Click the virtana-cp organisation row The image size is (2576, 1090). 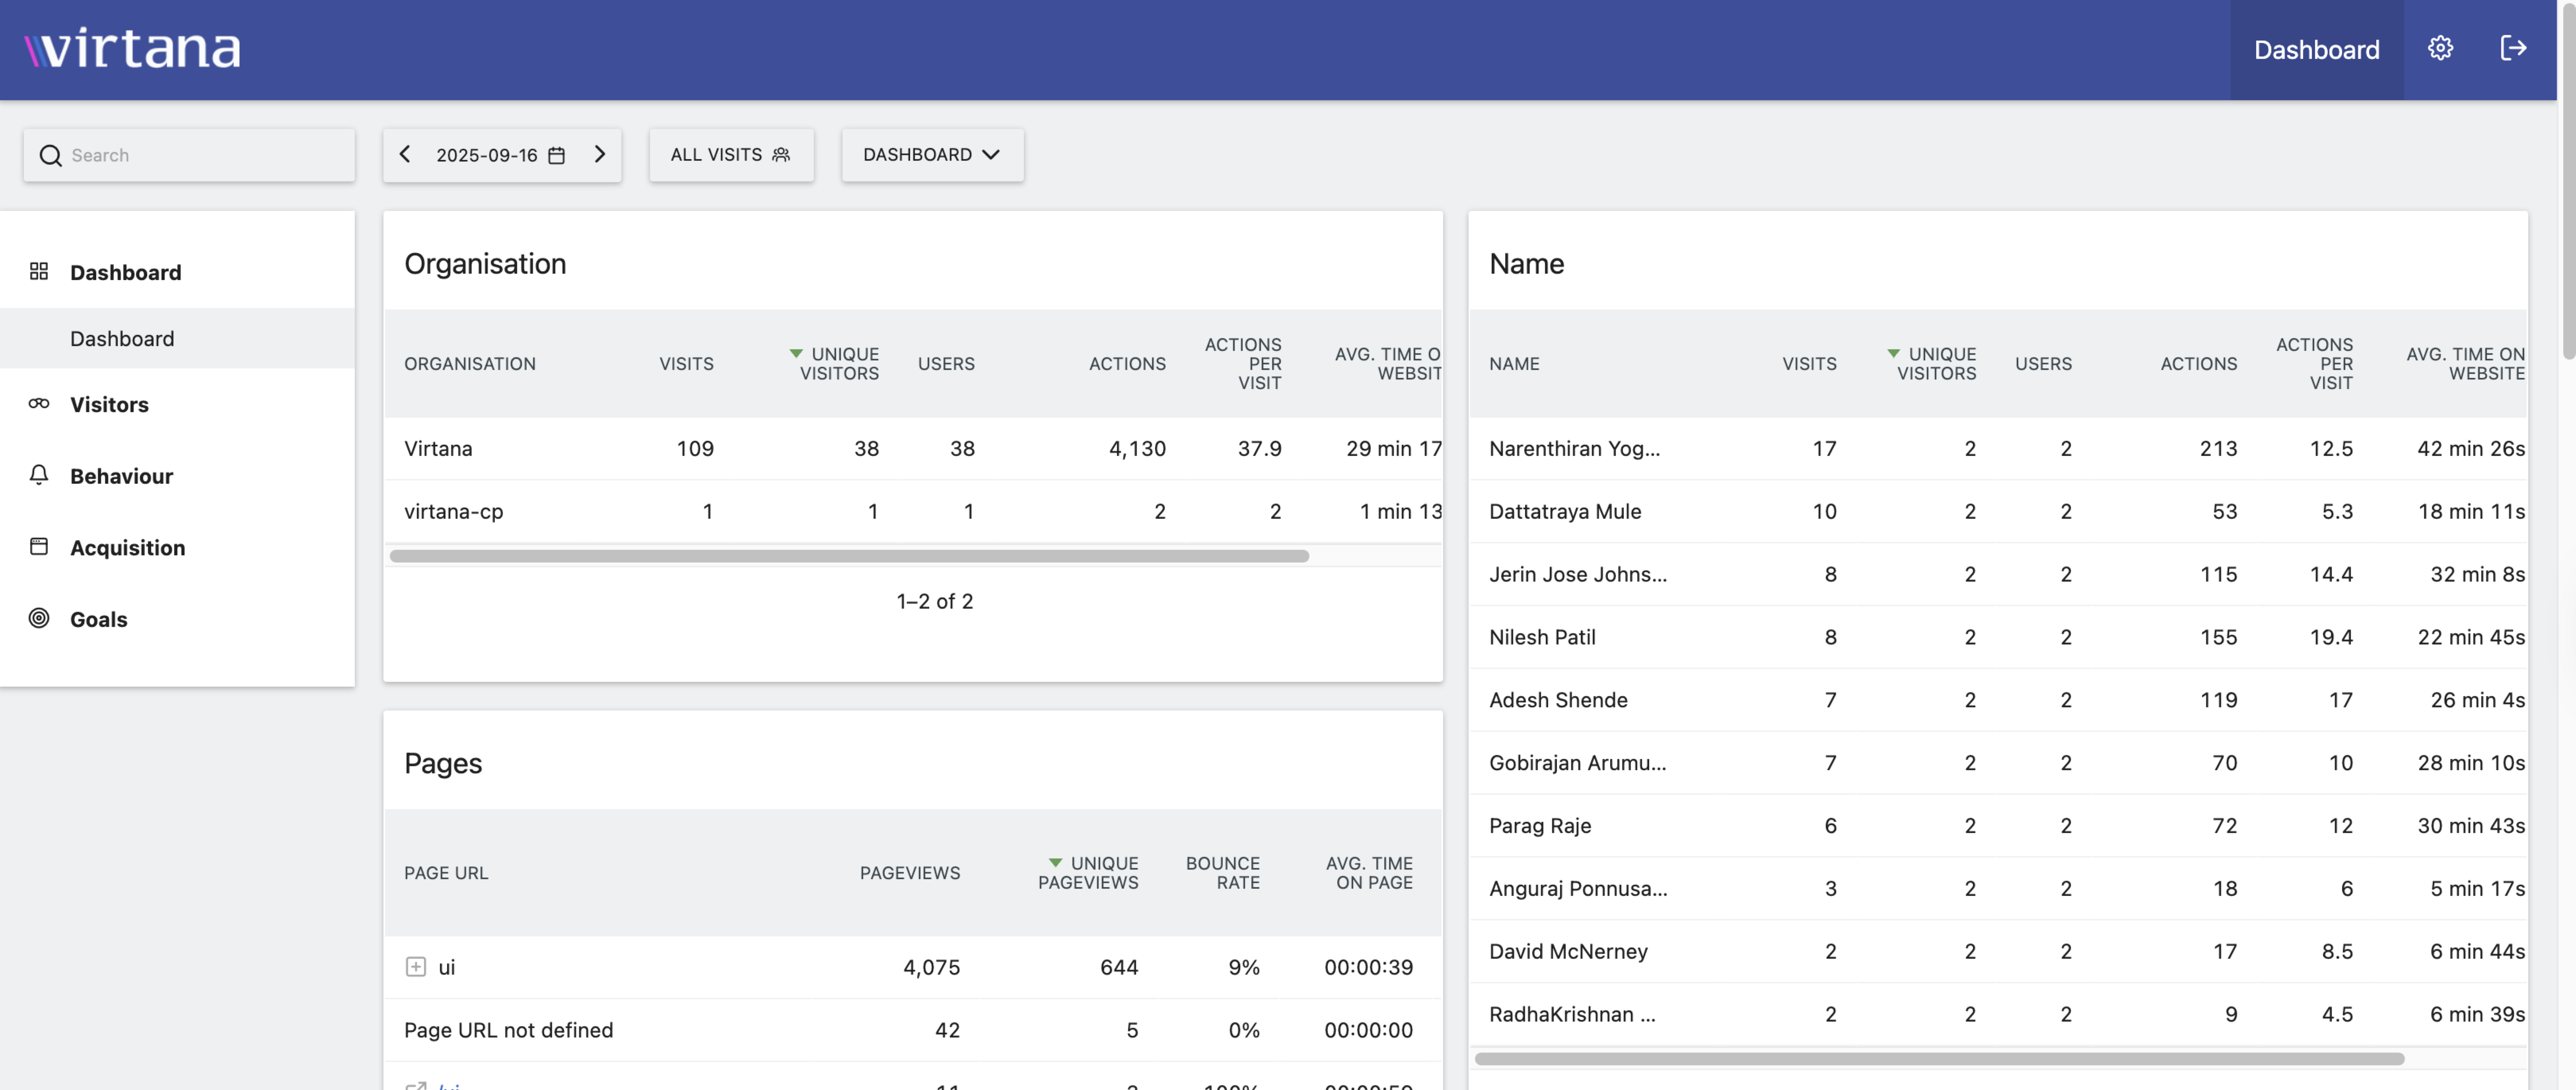click(913, 511)
